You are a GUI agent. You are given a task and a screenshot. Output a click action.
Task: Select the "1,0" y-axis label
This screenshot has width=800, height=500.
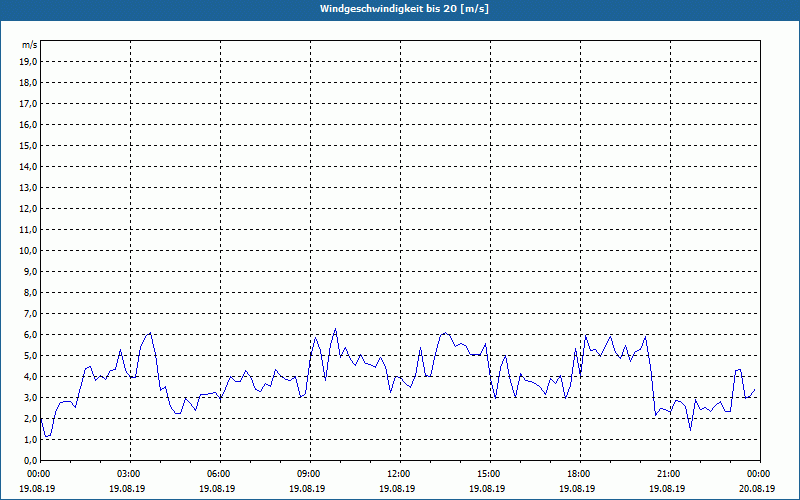30,439
